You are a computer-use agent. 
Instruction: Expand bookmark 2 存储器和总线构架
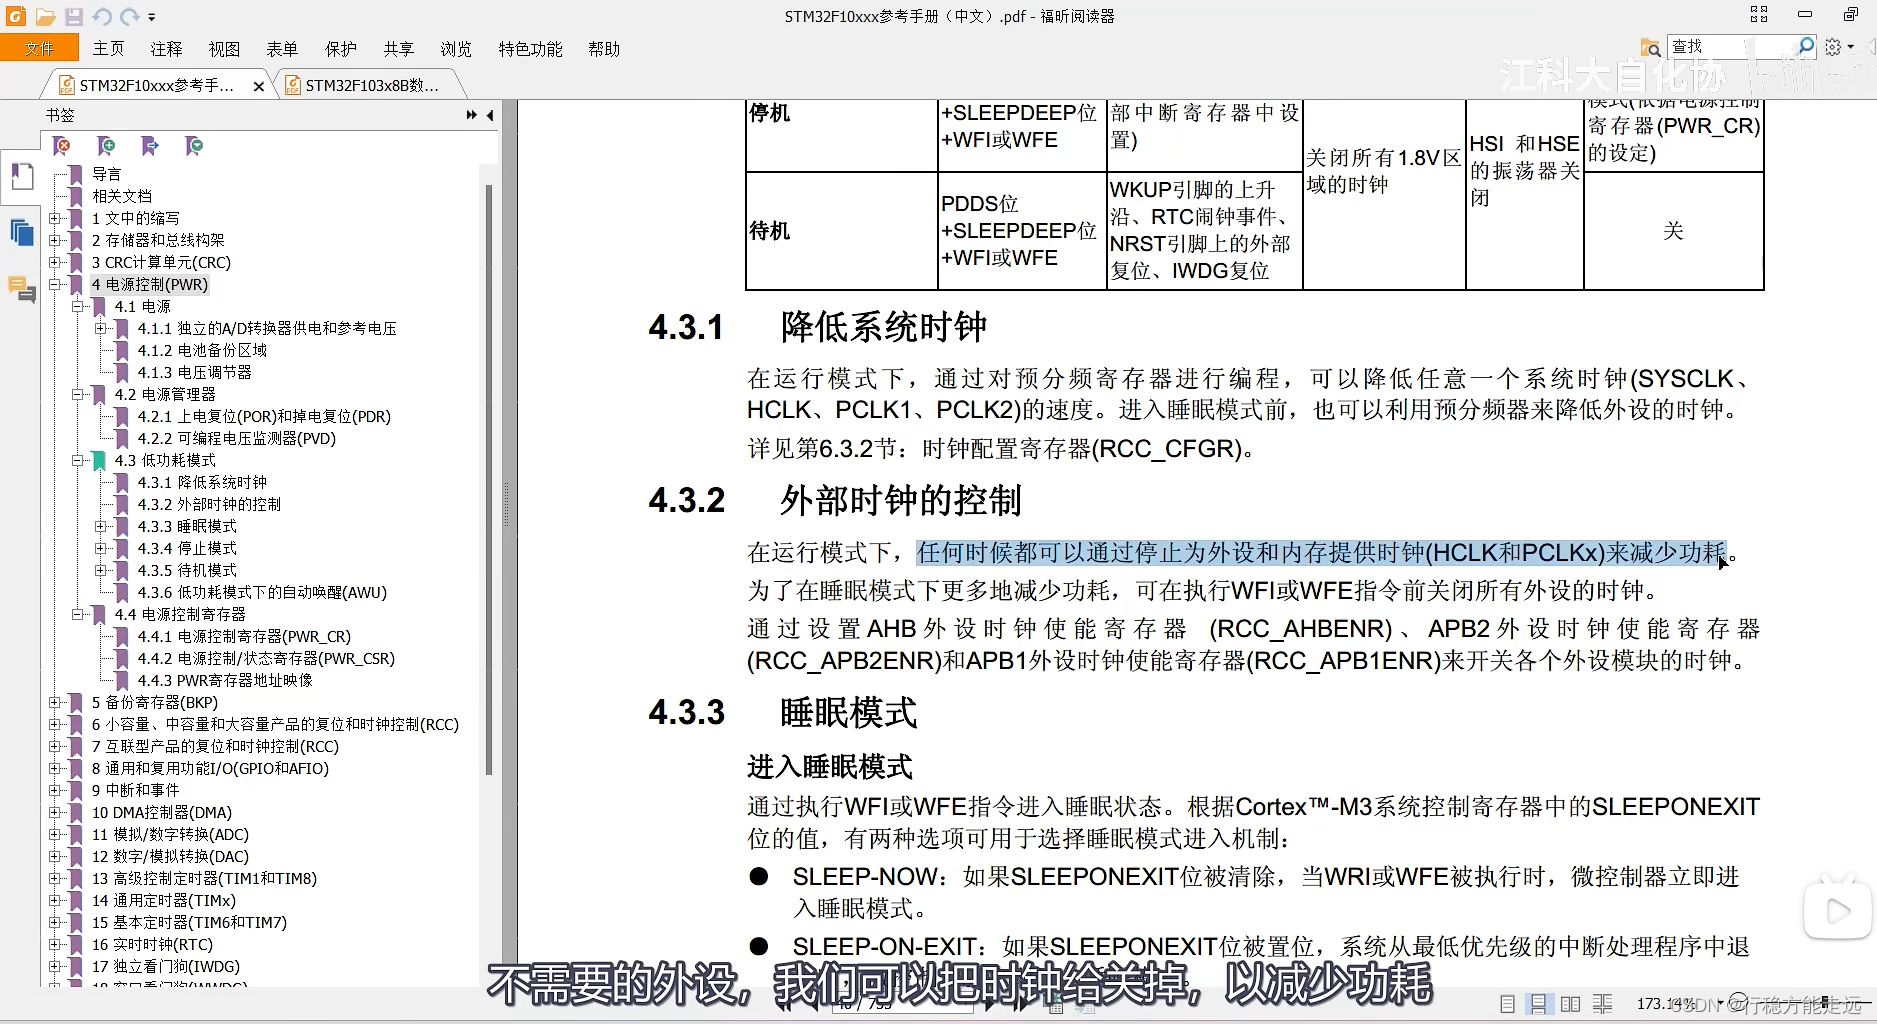point(55,240)
